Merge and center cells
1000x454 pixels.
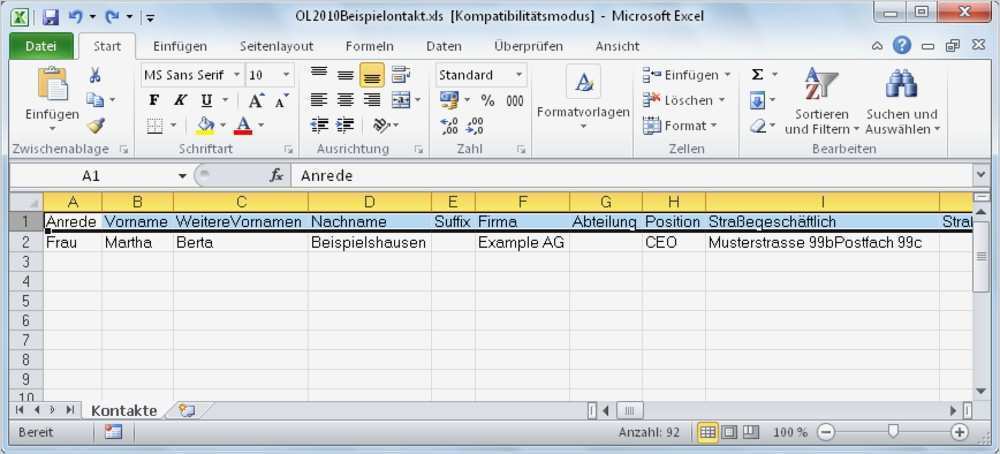[401, 100]
